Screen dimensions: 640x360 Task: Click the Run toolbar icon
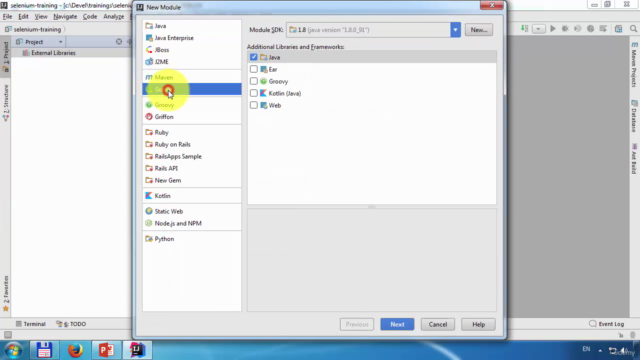tap(553, 29)
